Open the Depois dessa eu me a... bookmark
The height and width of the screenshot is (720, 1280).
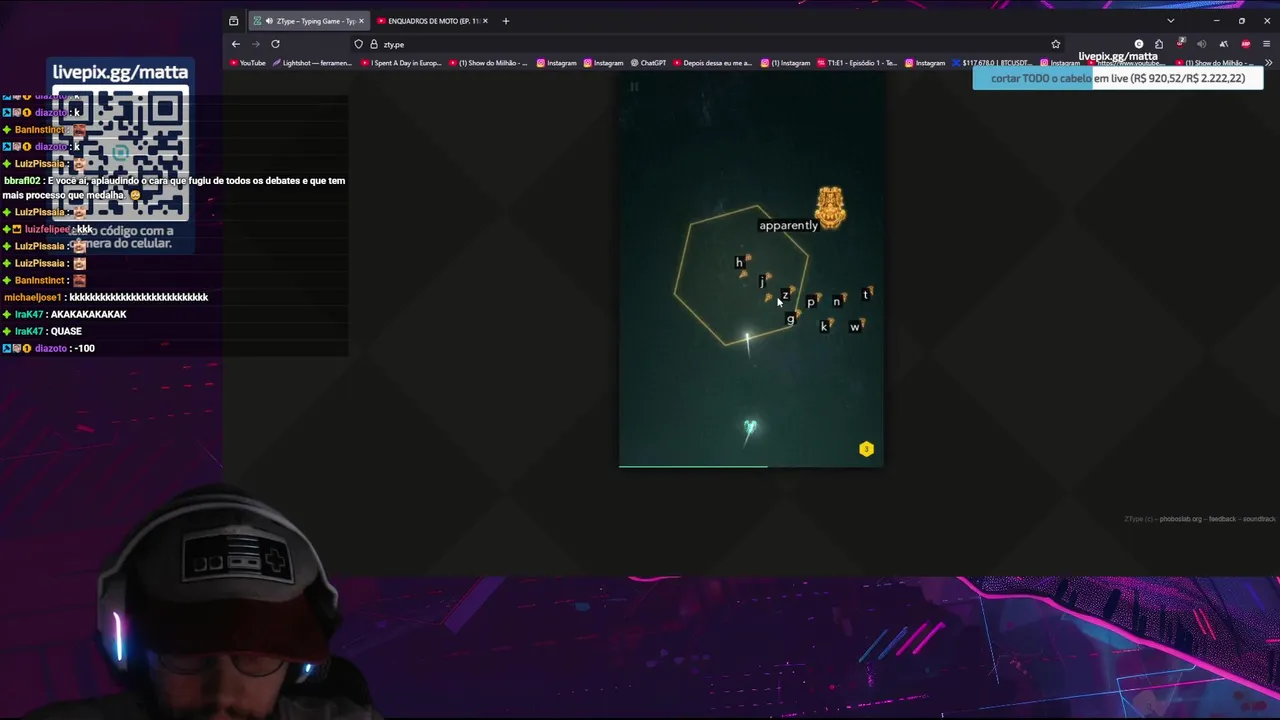(712, 63)
